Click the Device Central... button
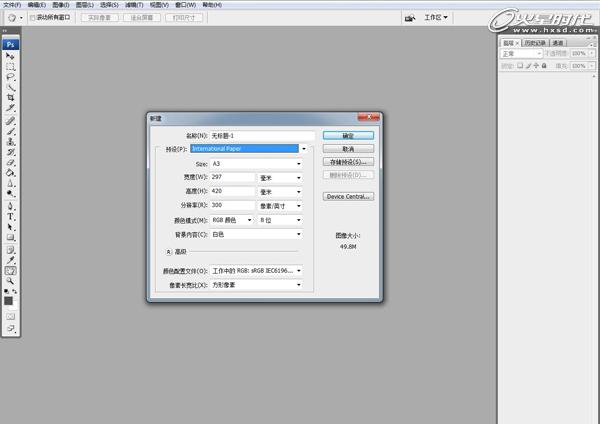This screenshot has height=424, width=600. point(348,196)
